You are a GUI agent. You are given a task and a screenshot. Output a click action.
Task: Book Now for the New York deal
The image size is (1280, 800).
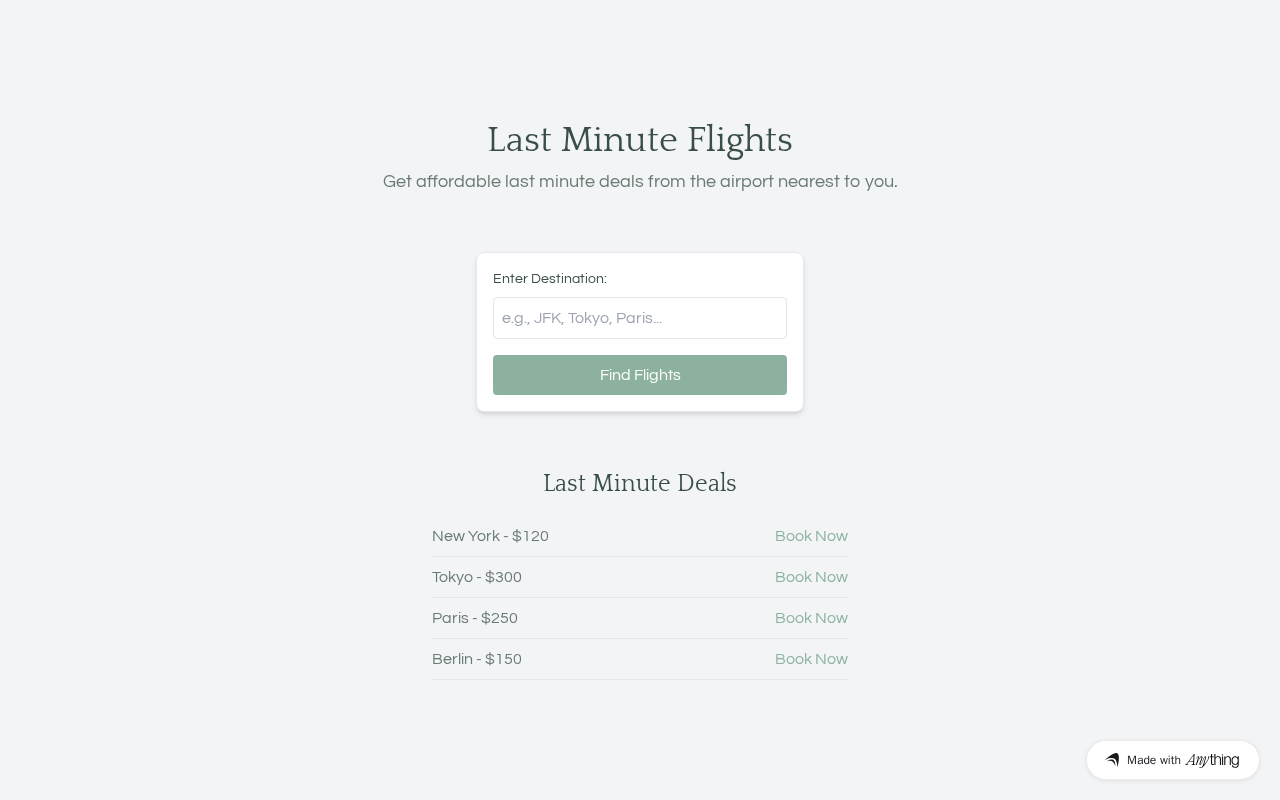[811, 536]
